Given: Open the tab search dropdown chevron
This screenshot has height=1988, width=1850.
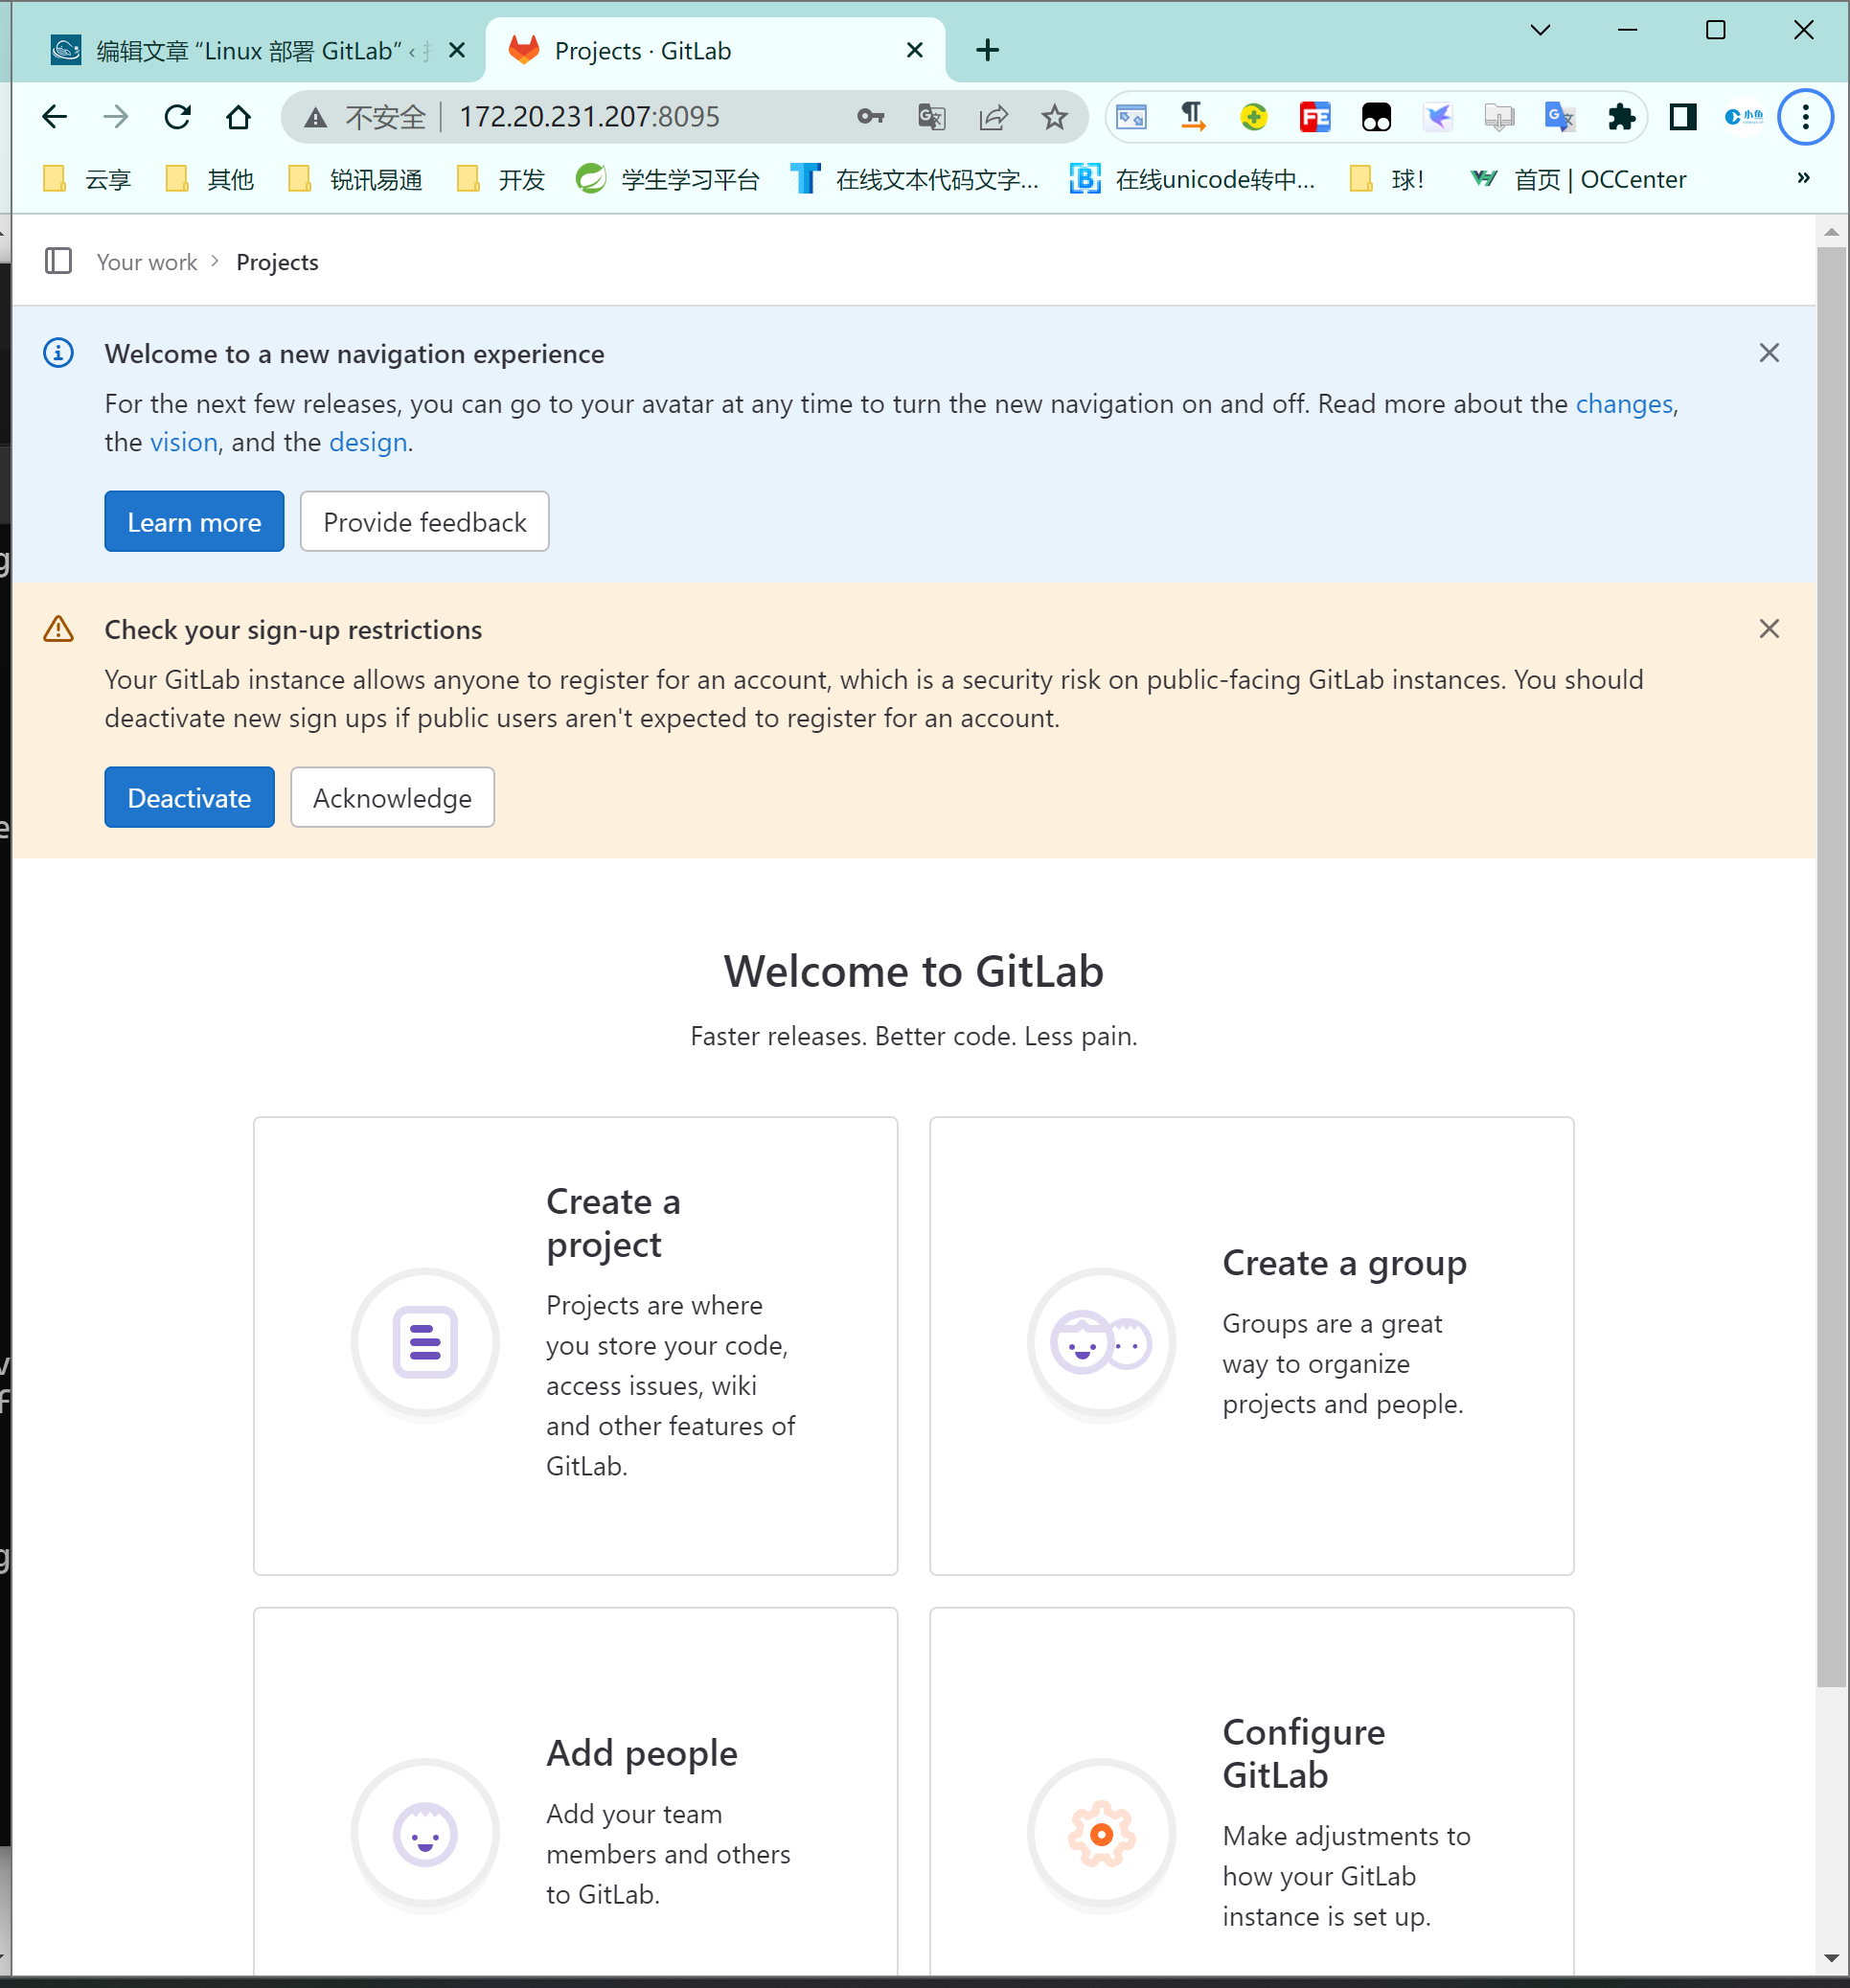Looking at the screenshot, I should click(x=1540, y=30).
